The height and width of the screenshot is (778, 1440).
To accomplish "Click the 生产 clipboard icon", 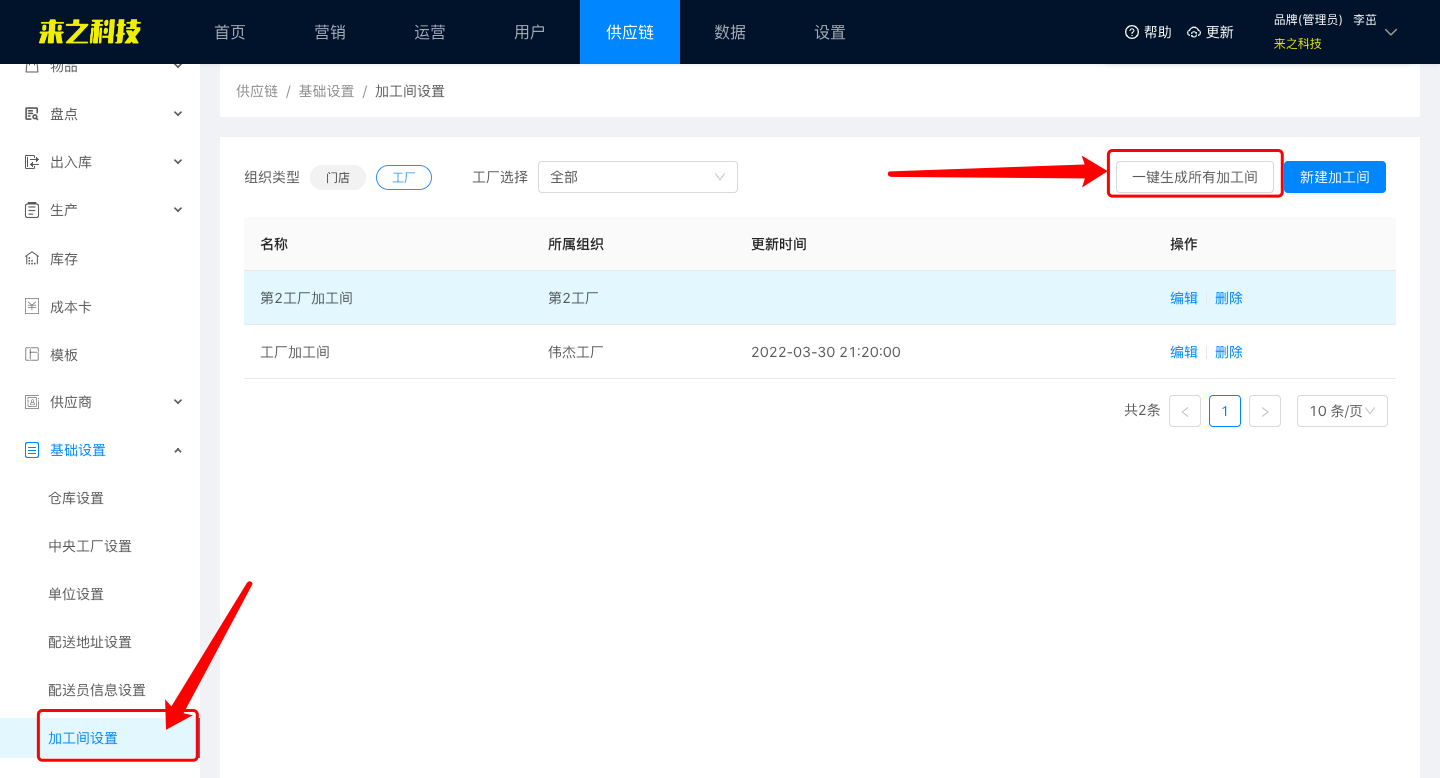I will tap(32, 210).
